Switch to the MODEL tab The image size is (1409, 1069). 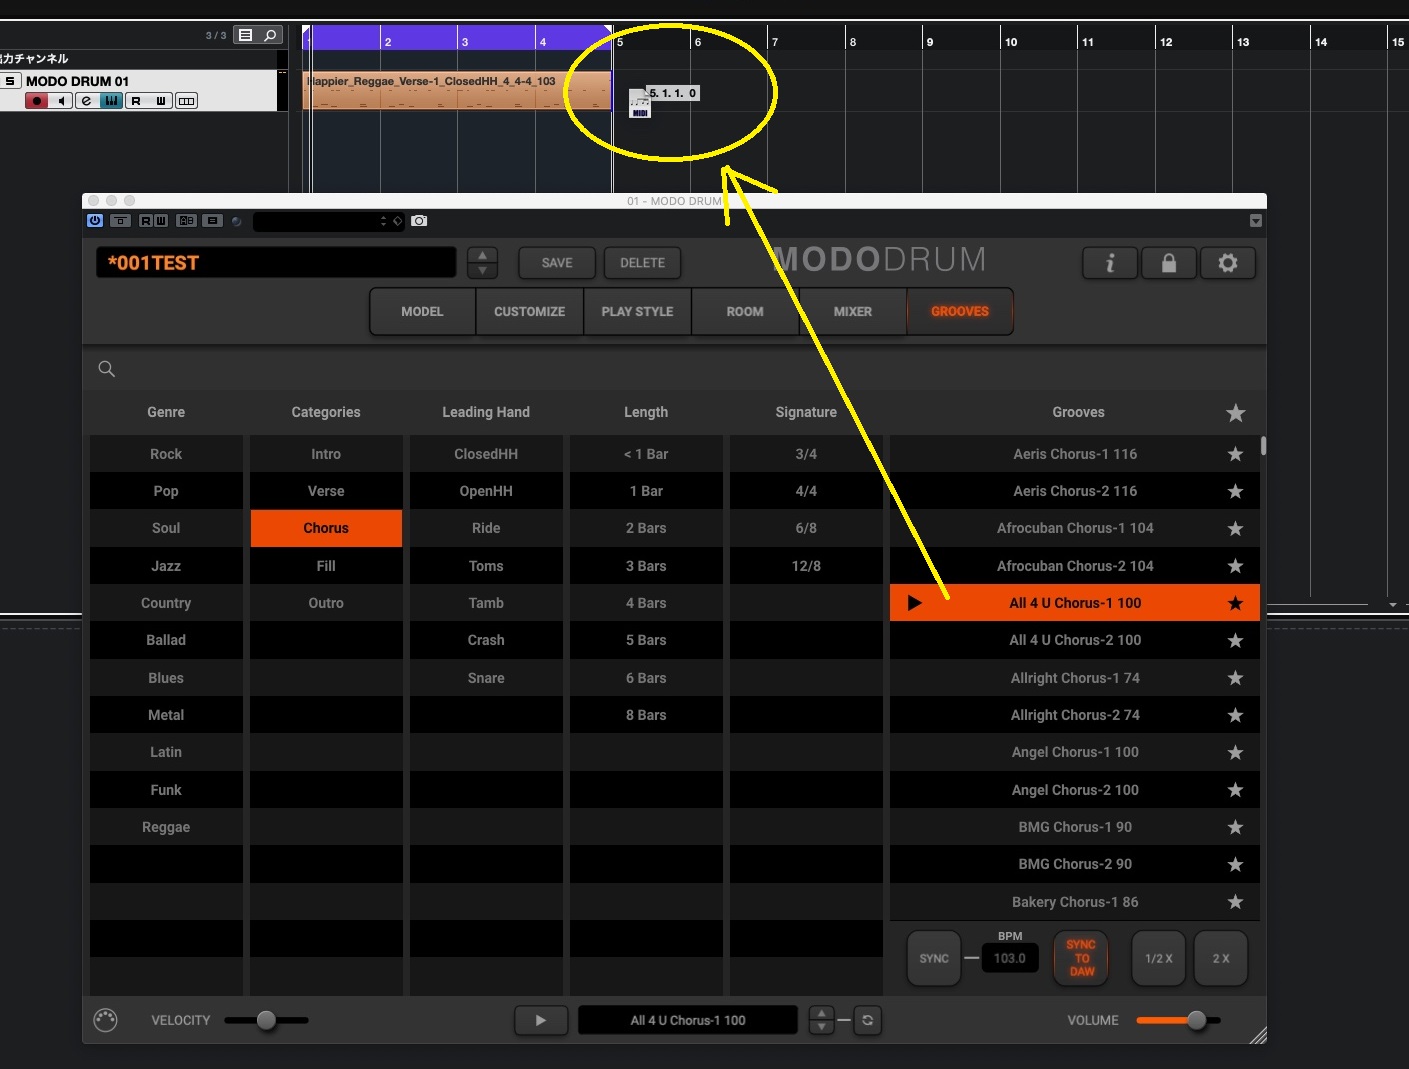coord(422,312)
